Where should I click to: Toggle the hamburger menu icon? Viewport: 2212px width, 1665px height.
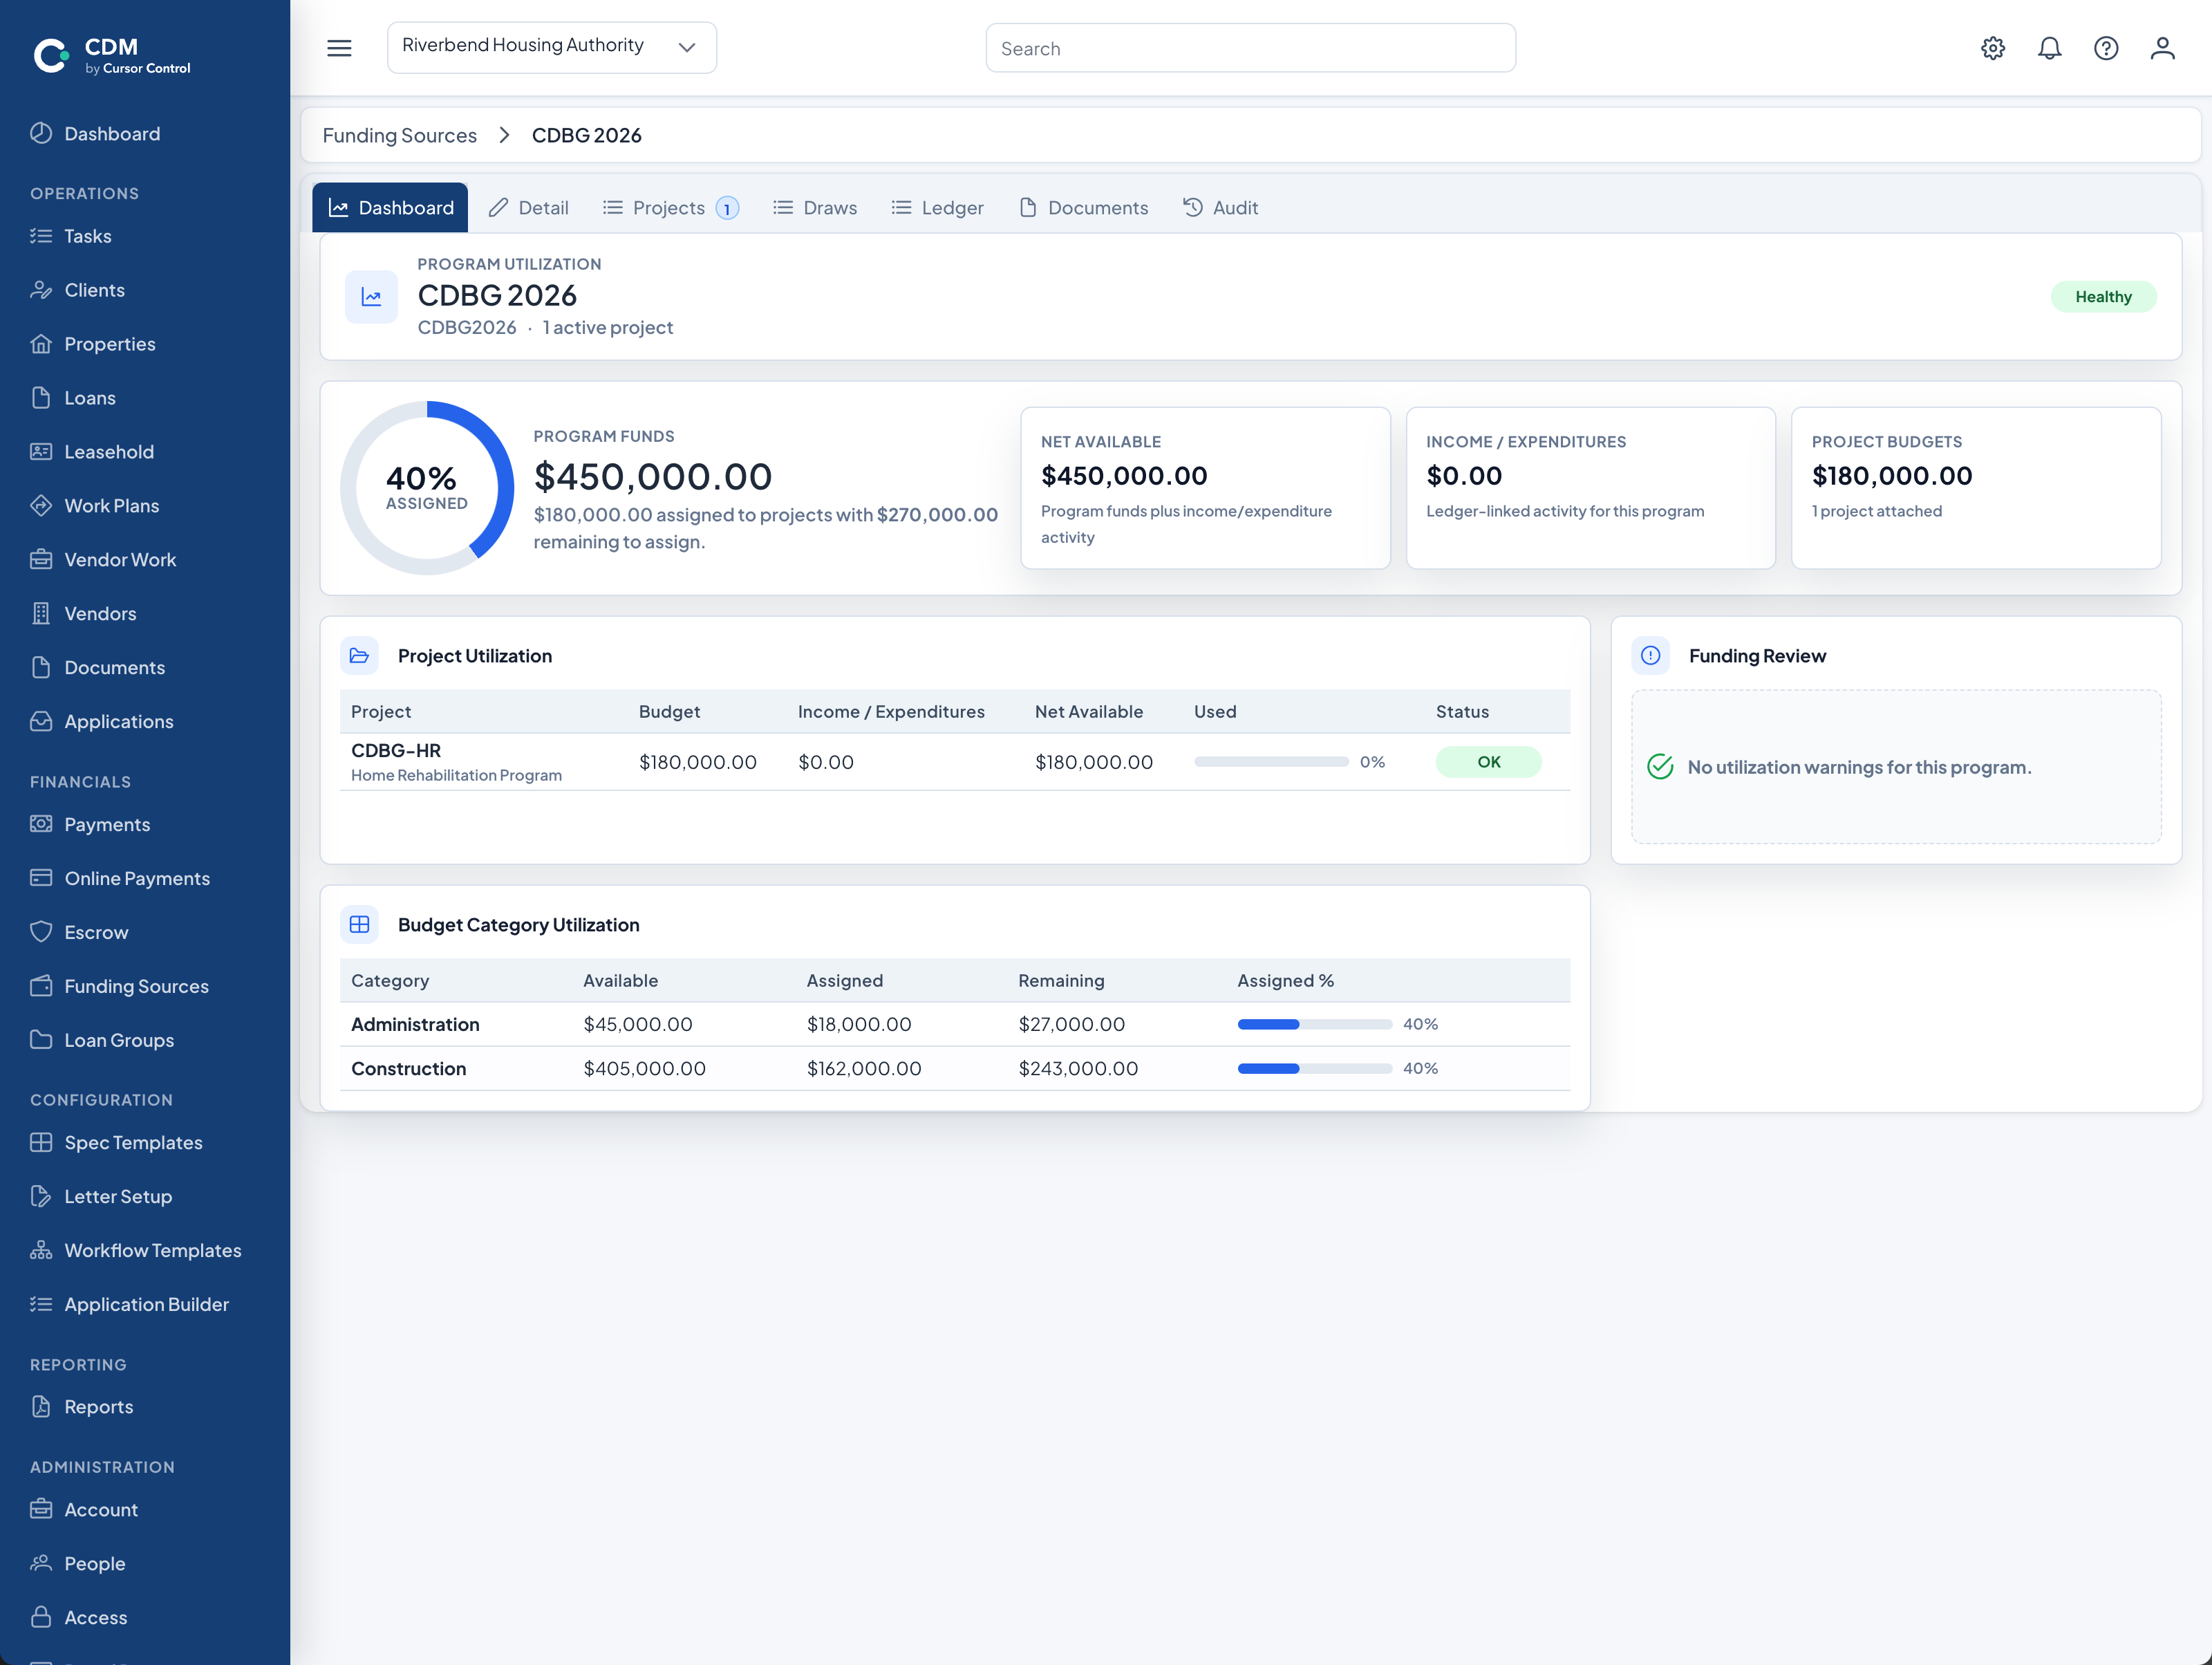[339, 48]
